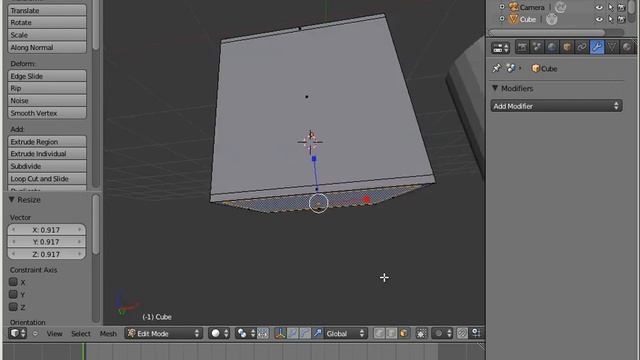Image resolution: width=640 pixels, height=360 pixels.
Task: Open the Material properties sphere icon
Action: click(627, 47)
